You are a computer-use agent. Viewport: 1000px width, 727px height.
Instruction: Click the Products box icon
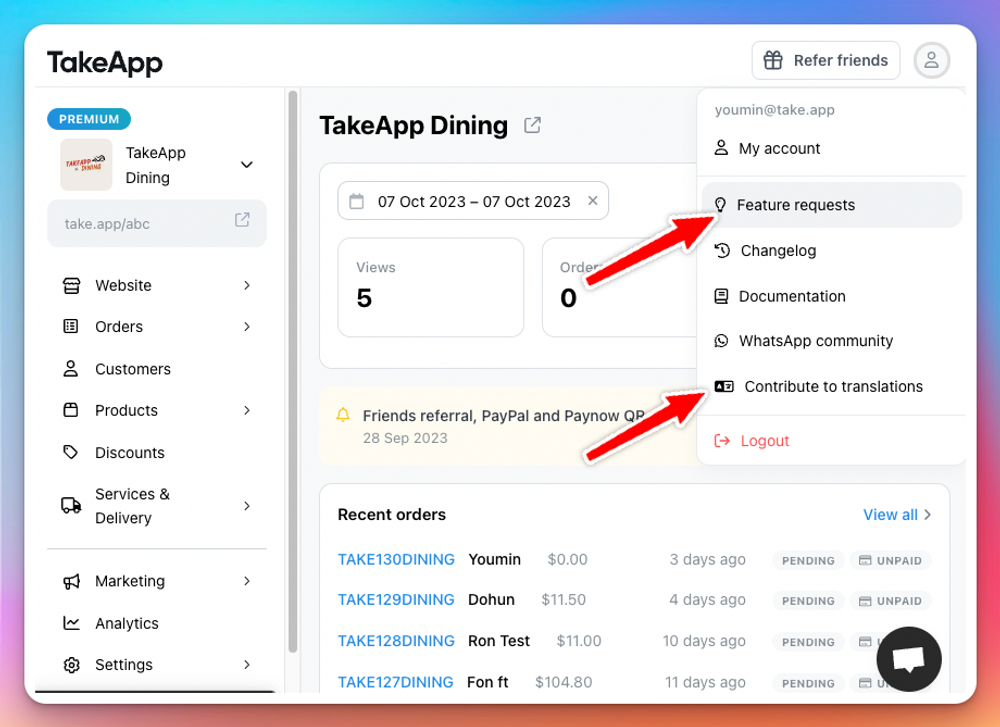[x=71, y=410]
